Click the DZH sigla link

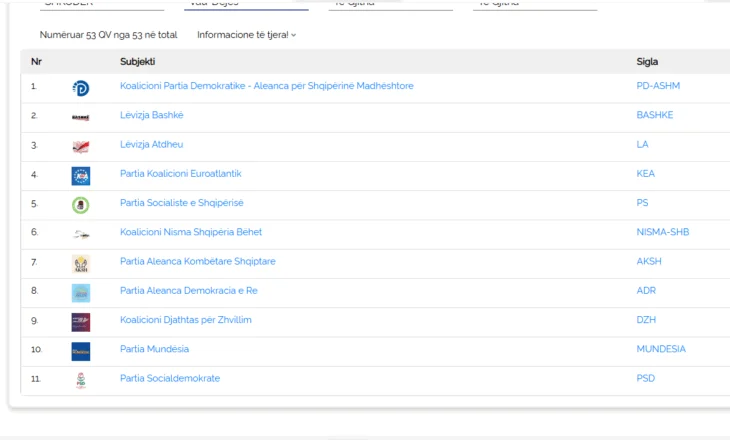point(646,320)
